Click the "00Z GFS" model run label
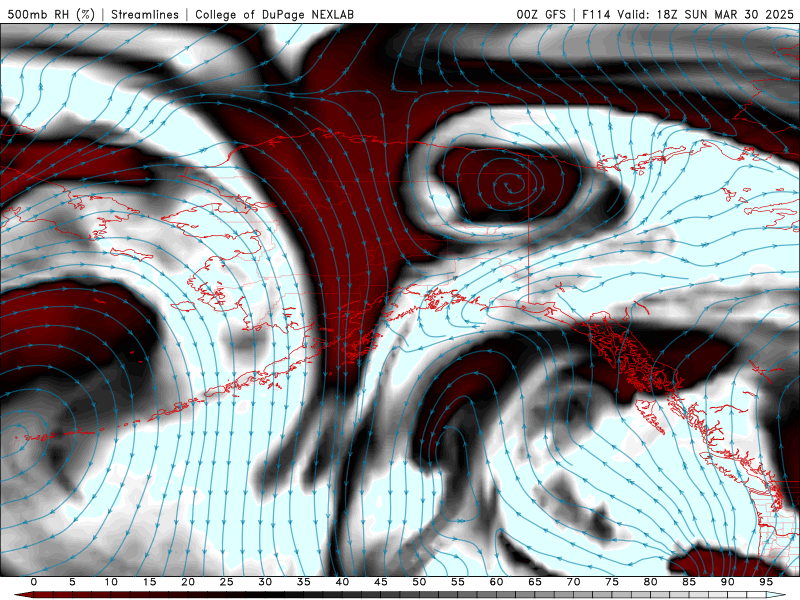This screenshot has width=800, height=600. coord(541,14)
